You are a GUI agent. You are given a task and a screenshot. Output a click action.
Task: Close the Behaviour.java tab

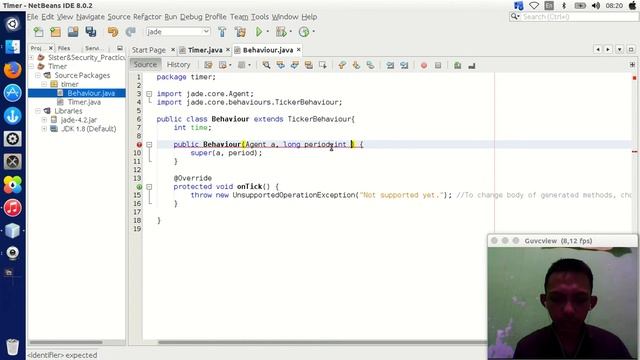tap(299, 49)
